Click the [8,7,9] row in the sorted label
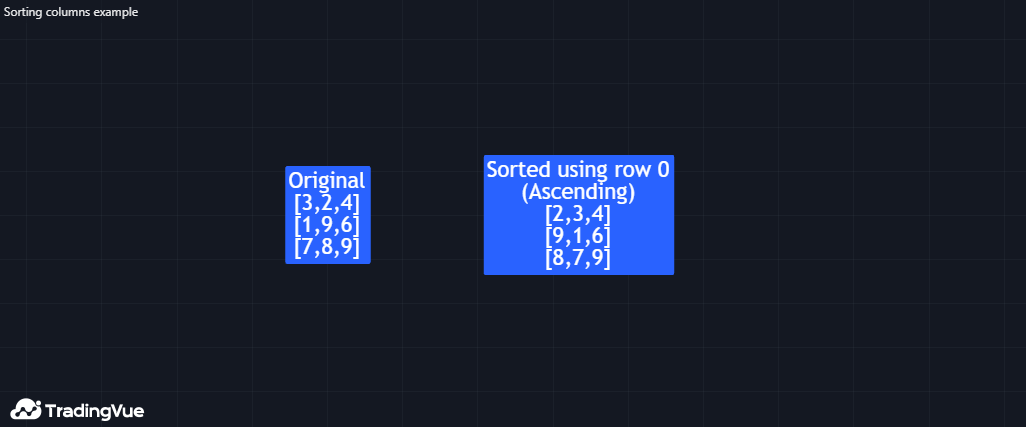Viewport: 1026px width, 427px height. coord(578,258)
